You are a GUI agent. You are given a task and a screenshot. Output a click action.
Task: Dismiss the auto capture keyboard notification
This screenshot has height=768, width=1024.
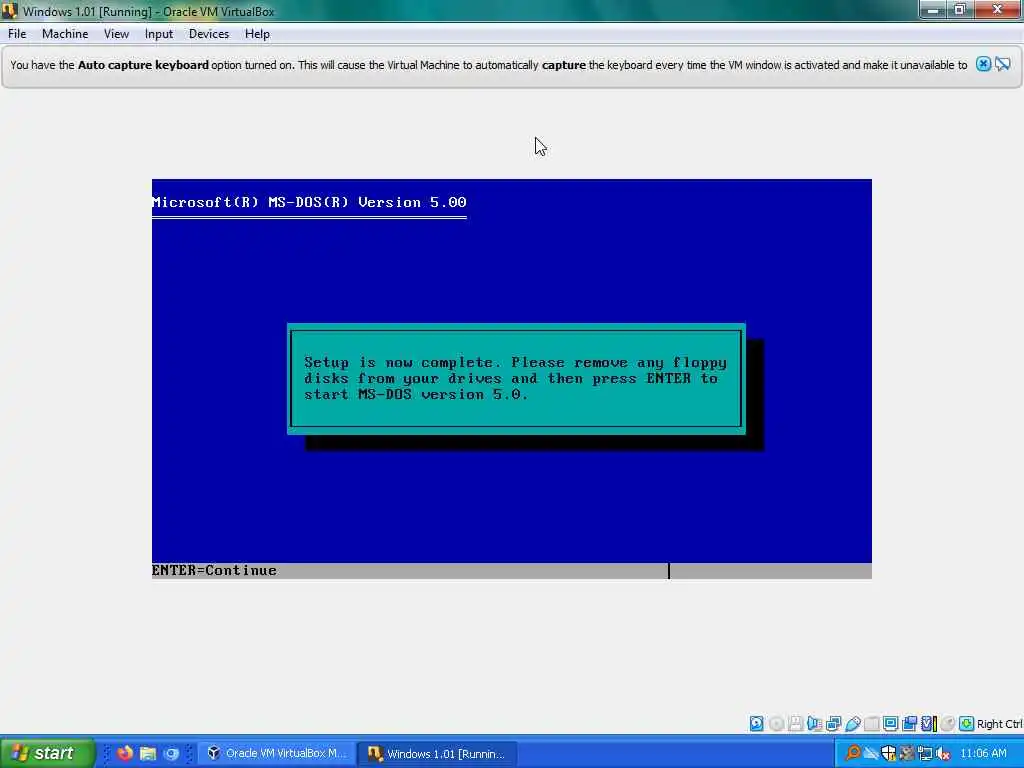click(984, 64)
